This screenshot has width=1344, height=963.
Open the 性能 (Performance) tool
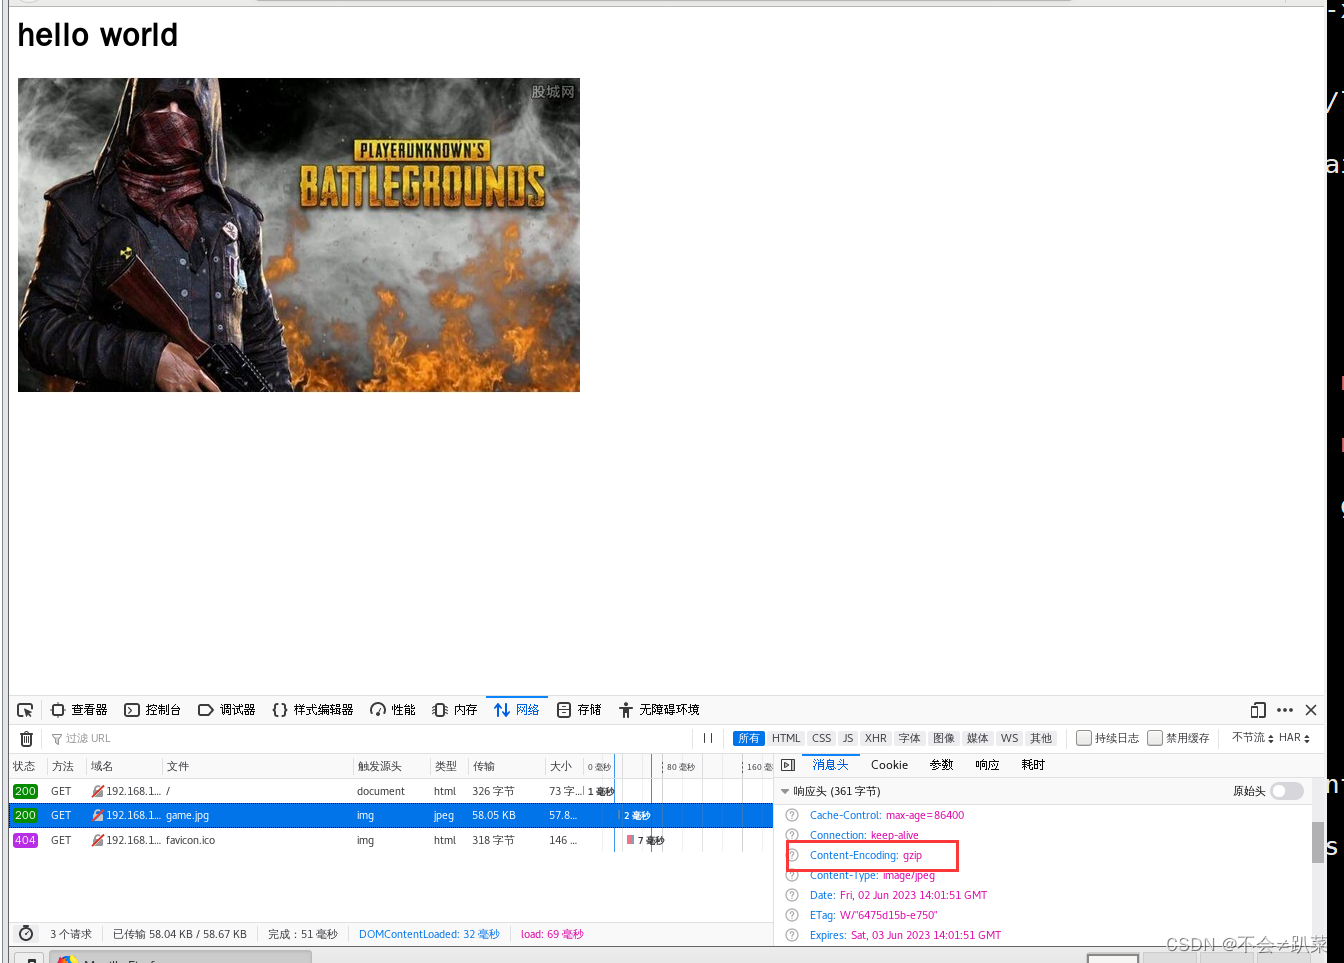393,710
